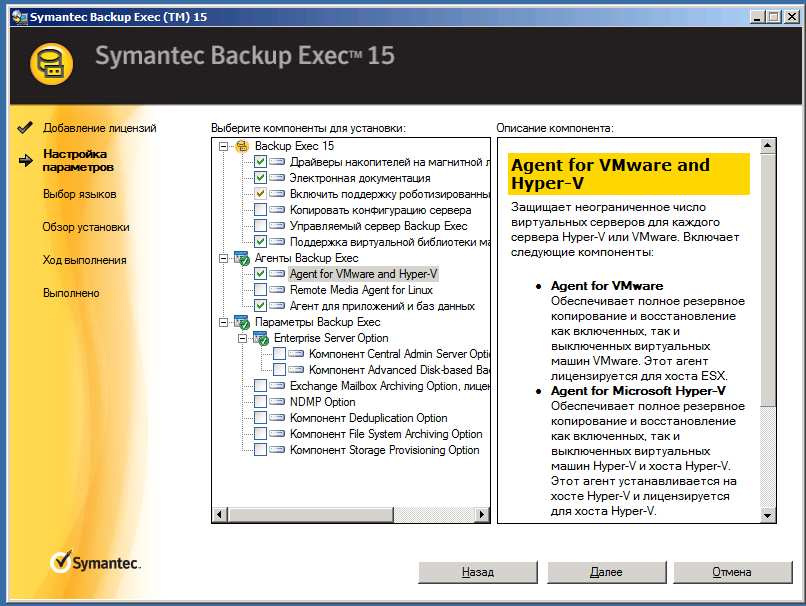Collapse the Backup Exec 15 tree node
The height and width of the screenshot is (606, 806).
[x=224, y=146]
